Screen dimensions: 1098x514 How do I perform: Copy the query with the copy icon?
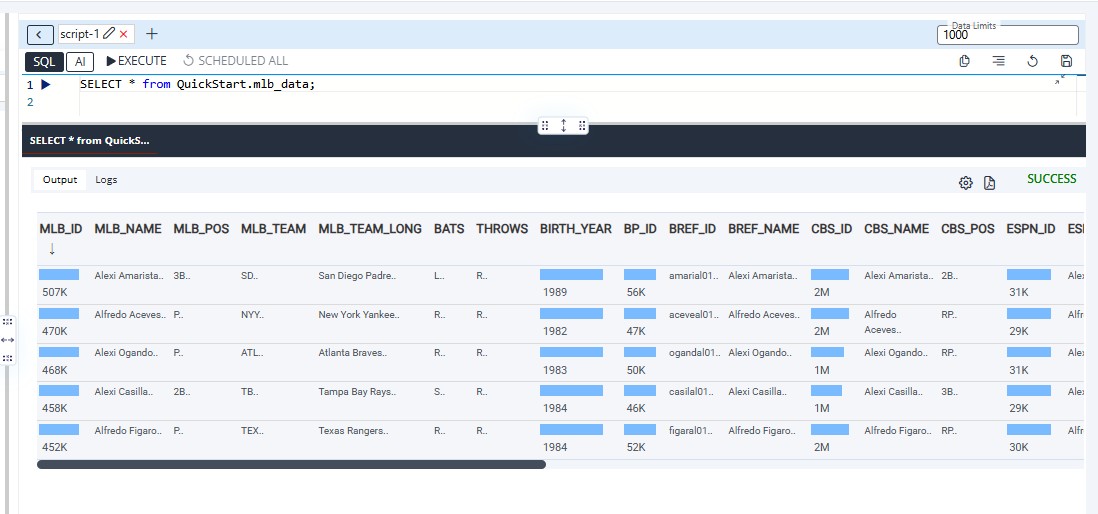[965, 61]
